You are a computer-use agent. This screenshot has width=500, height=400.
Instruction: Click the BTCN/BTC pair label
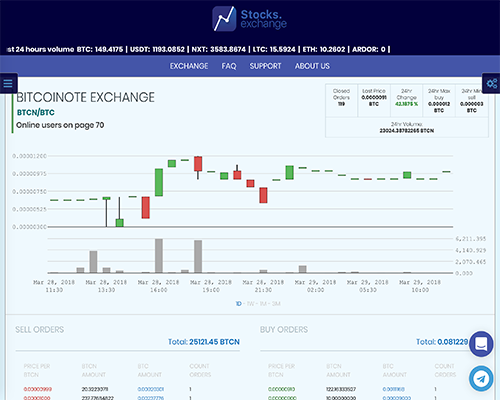click(36, 113)
